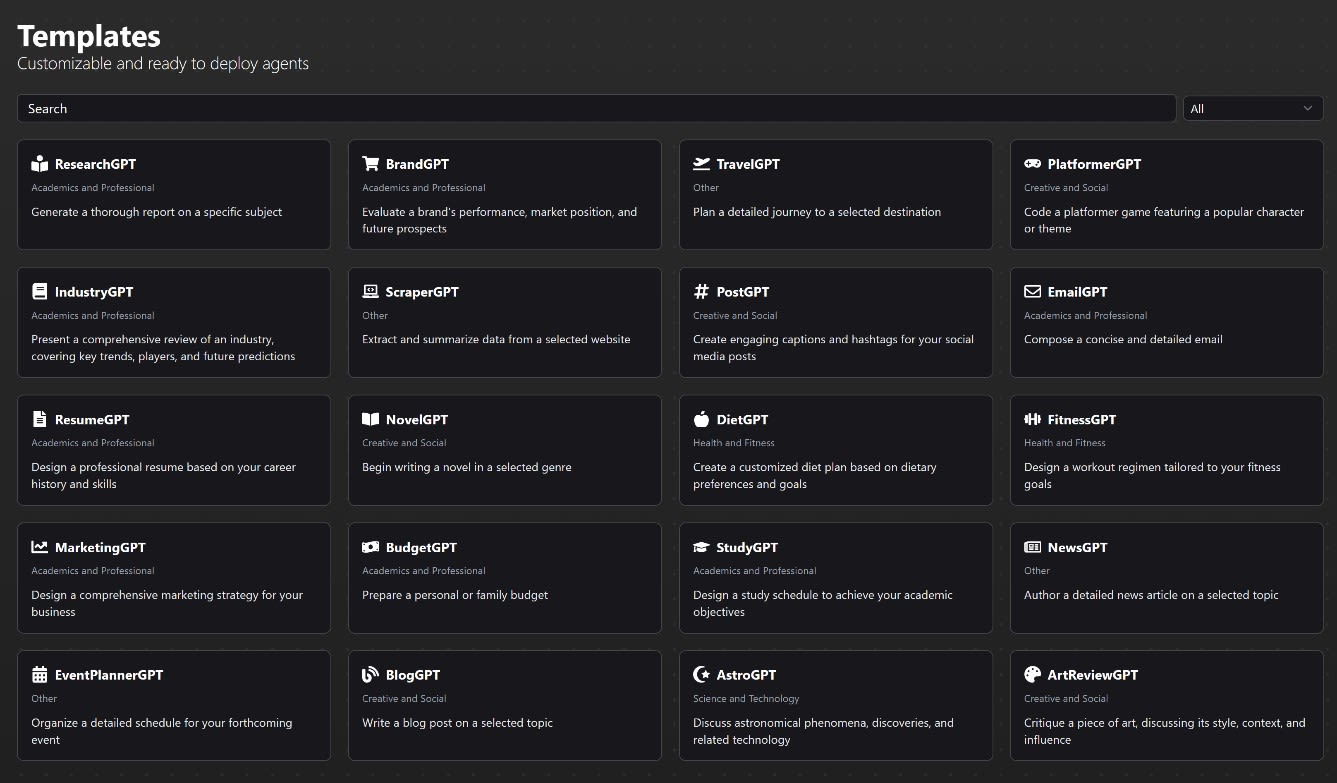This screenshot has height=783, width=1337.
Task: Click the EmailGPT envelope icon
Action: [x=1032, y=292]
